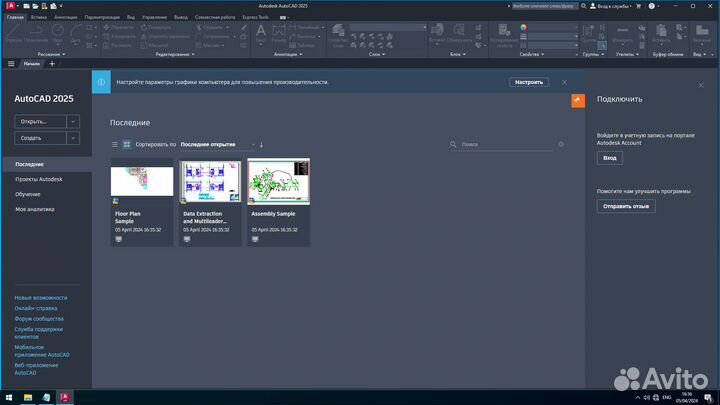
Task: Click the Открыть... button
Action: pos(40,122)
